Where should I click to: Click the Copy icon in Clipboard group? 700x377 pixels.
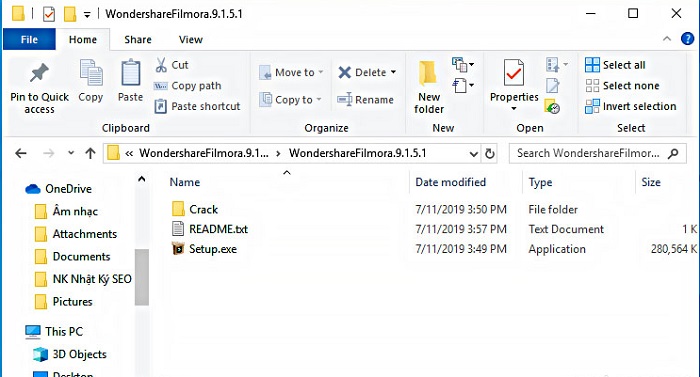point(91,73)
